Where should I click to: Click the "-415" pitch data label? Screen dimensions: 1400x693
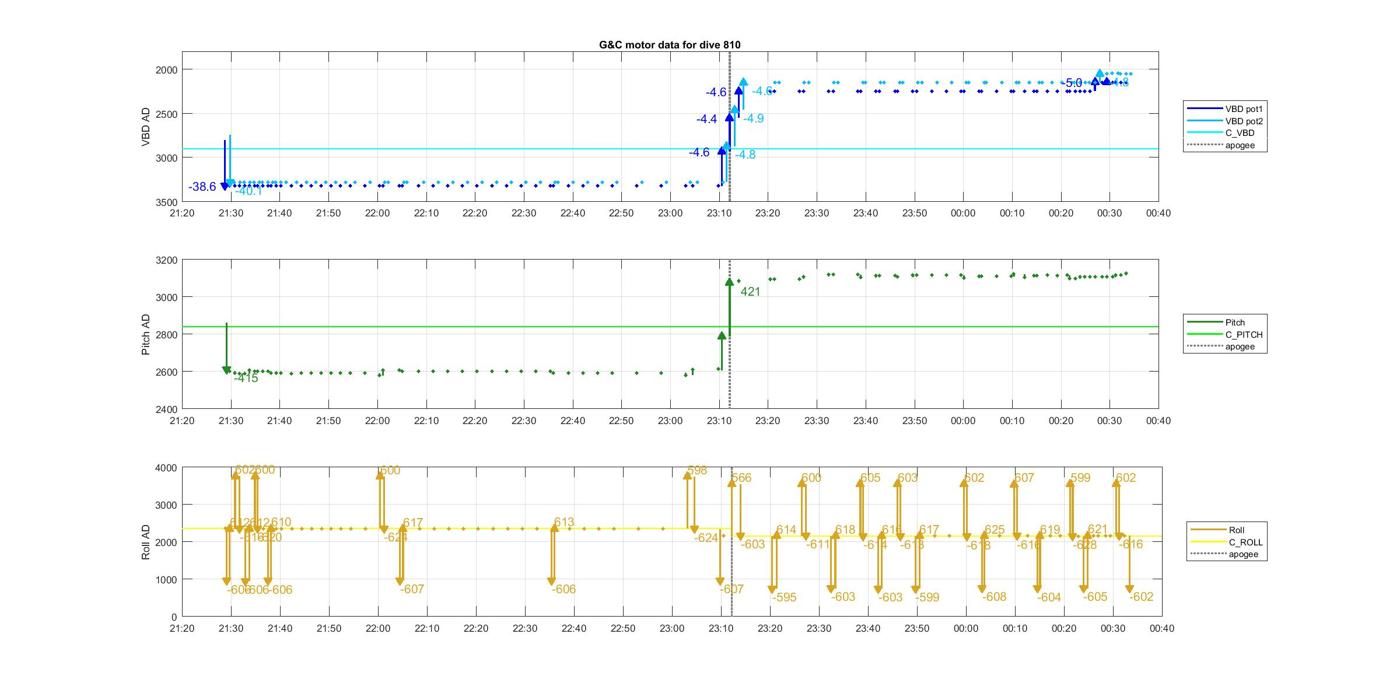(x=246, y=378)
